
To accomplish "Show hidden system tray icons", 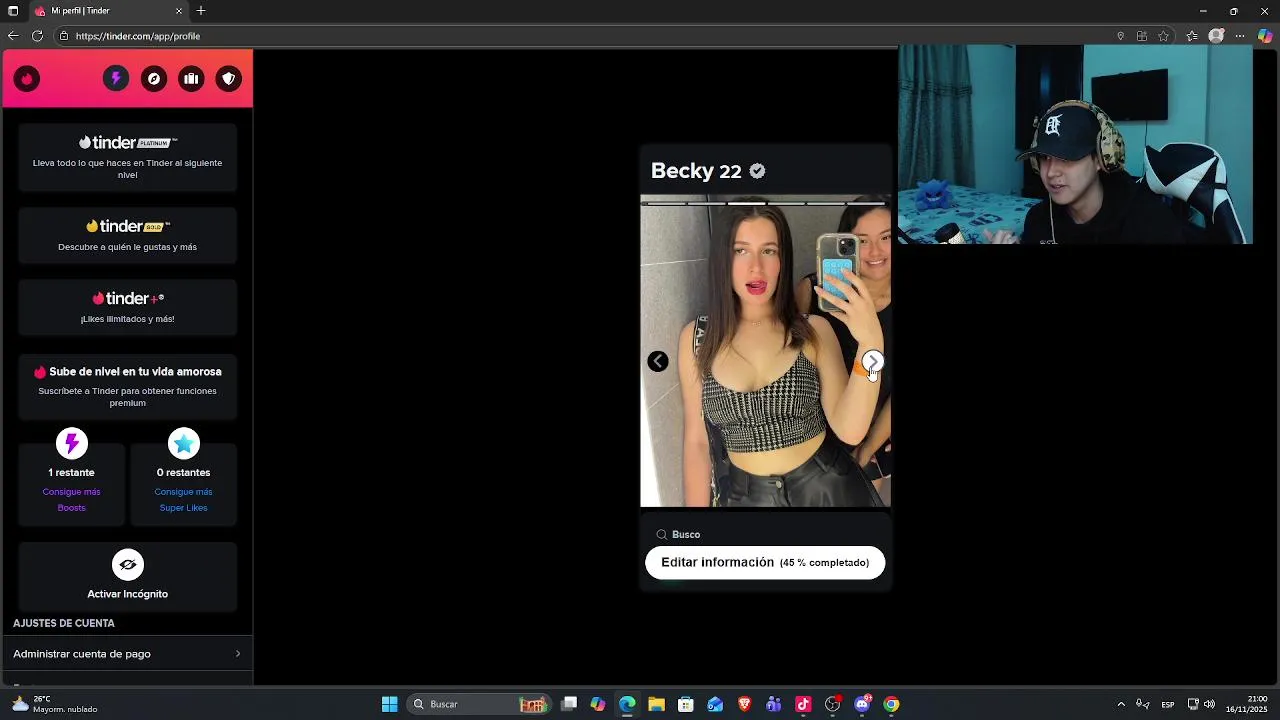I will click(1121, 704).
